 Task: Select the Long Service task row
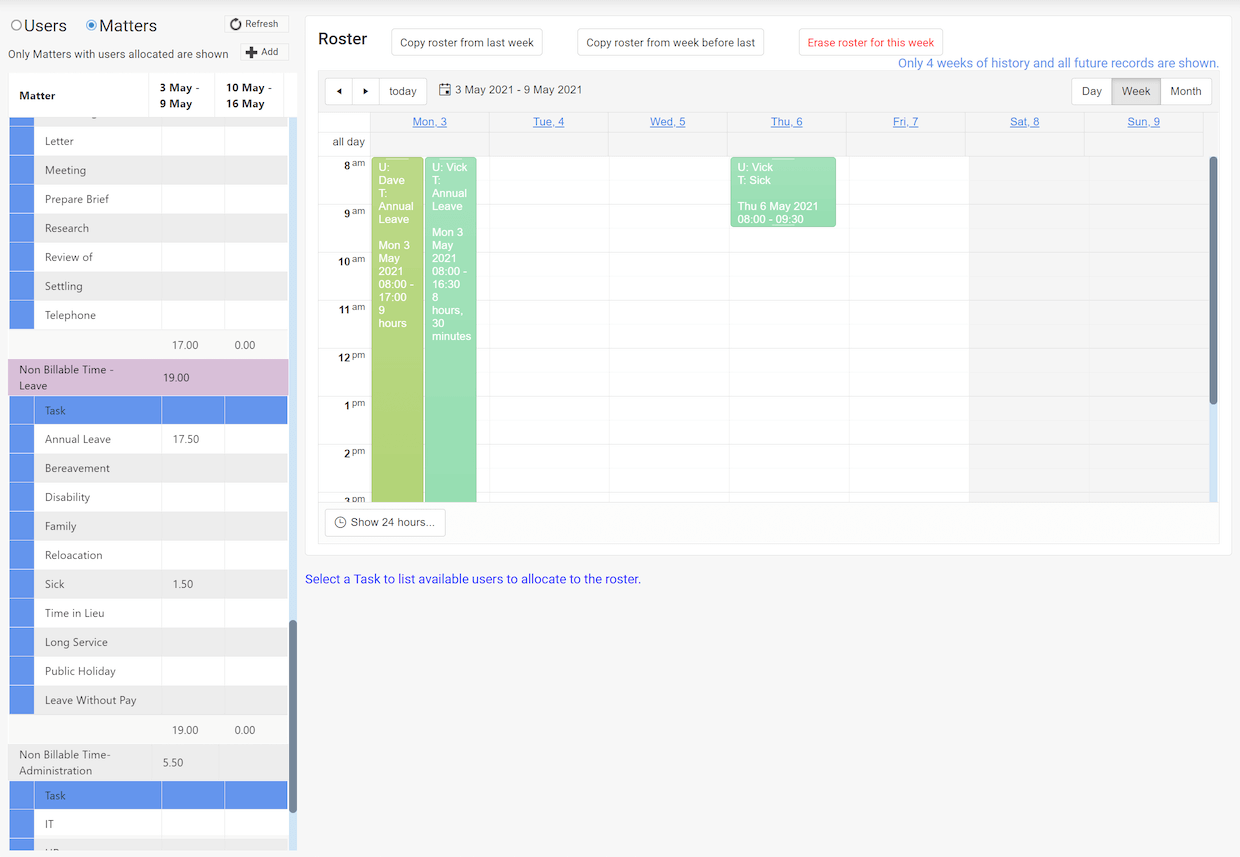point(148,642)
